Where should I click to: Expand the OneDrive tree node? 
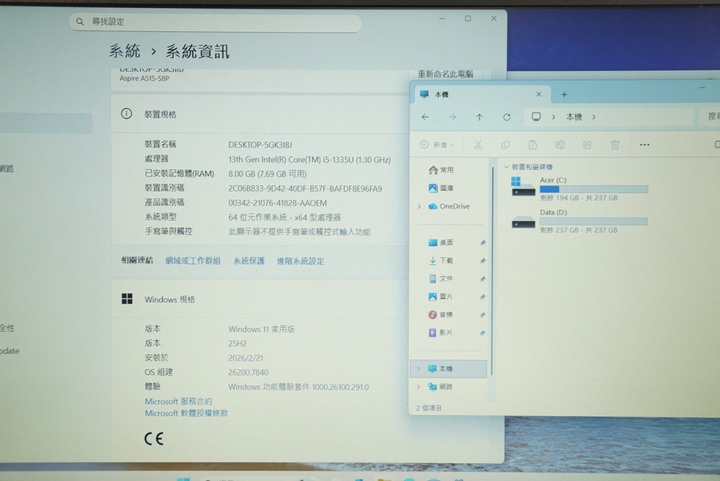pos(419,207)
